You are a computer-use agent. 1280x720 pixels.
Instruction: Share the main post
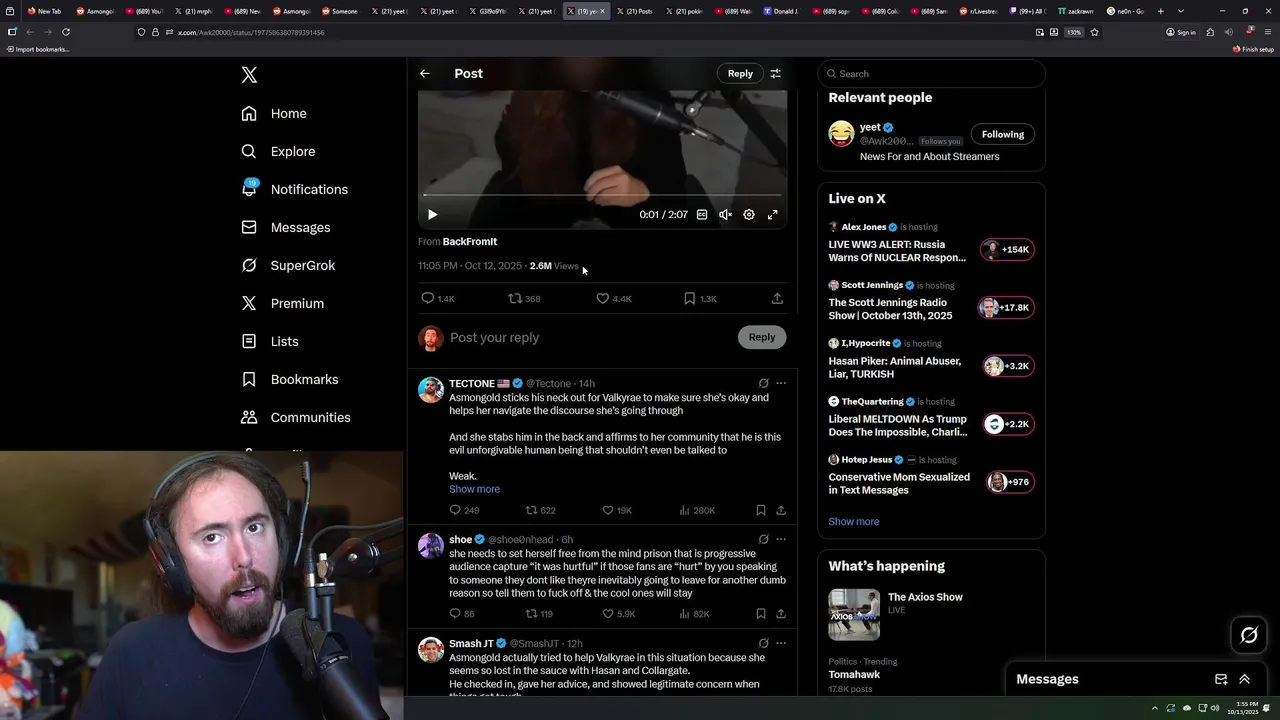pos(777,298)
